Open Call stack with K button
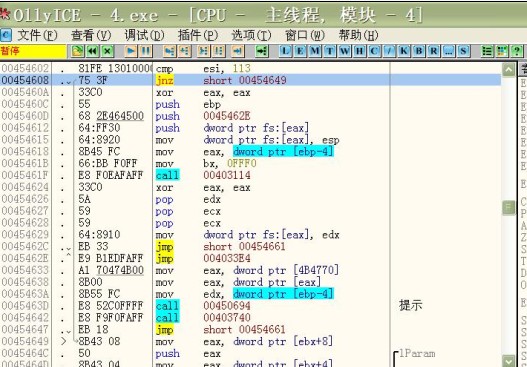The width and height of the screenshot is (527, 367). coord(404,51)
